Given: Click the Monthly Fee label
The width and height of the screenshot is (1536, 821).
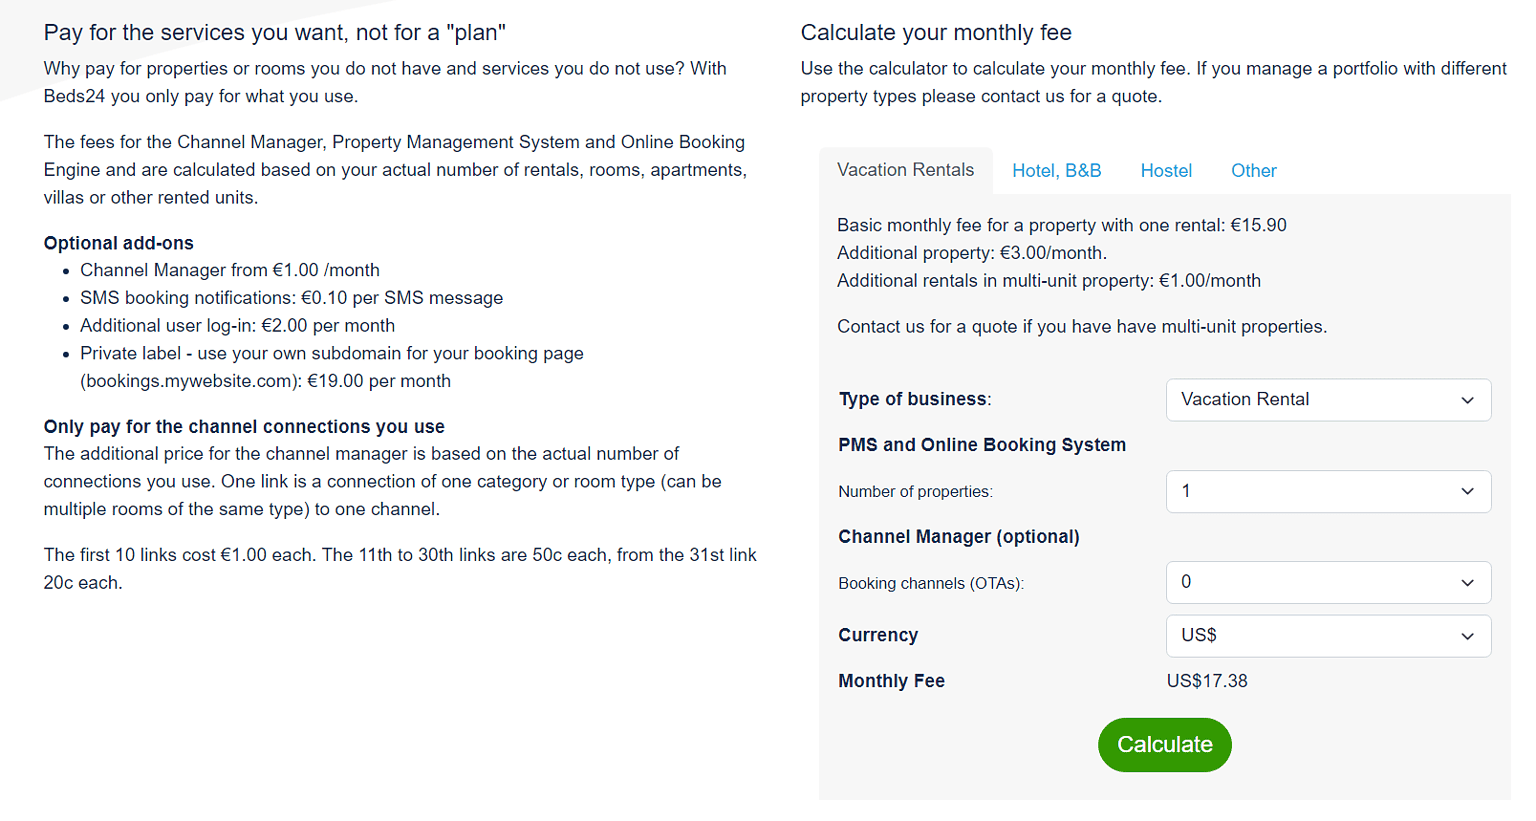Looking at the screenshot, I should pyautogui.click(x=890, y=680).
